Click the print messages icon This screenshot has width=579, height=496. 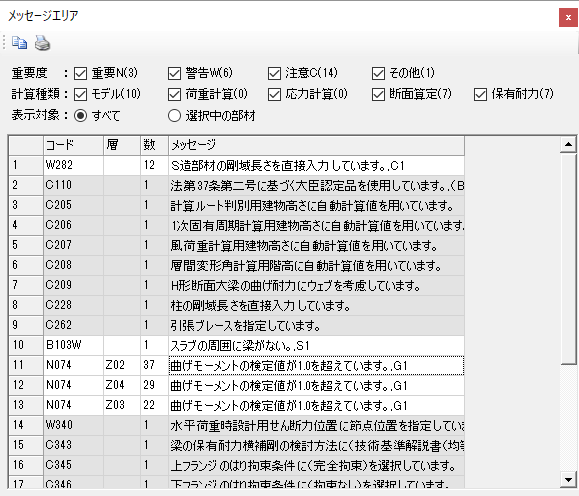pos(42,43)
